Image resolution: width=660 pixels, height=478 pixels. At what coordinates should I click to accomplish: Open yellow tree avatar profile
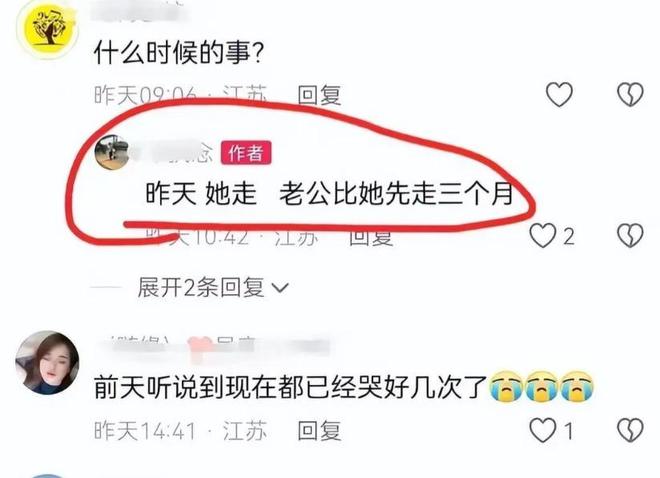coord(48,28)
